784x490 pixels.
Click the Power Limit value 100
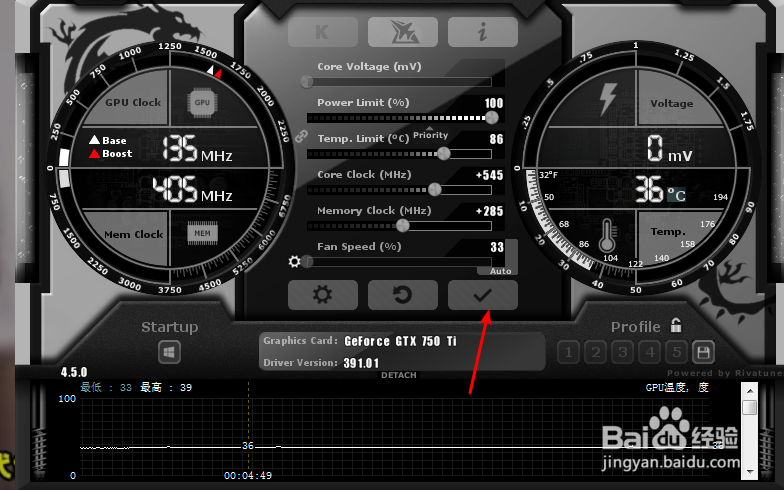pyautogui.click(x=494, y=103)
